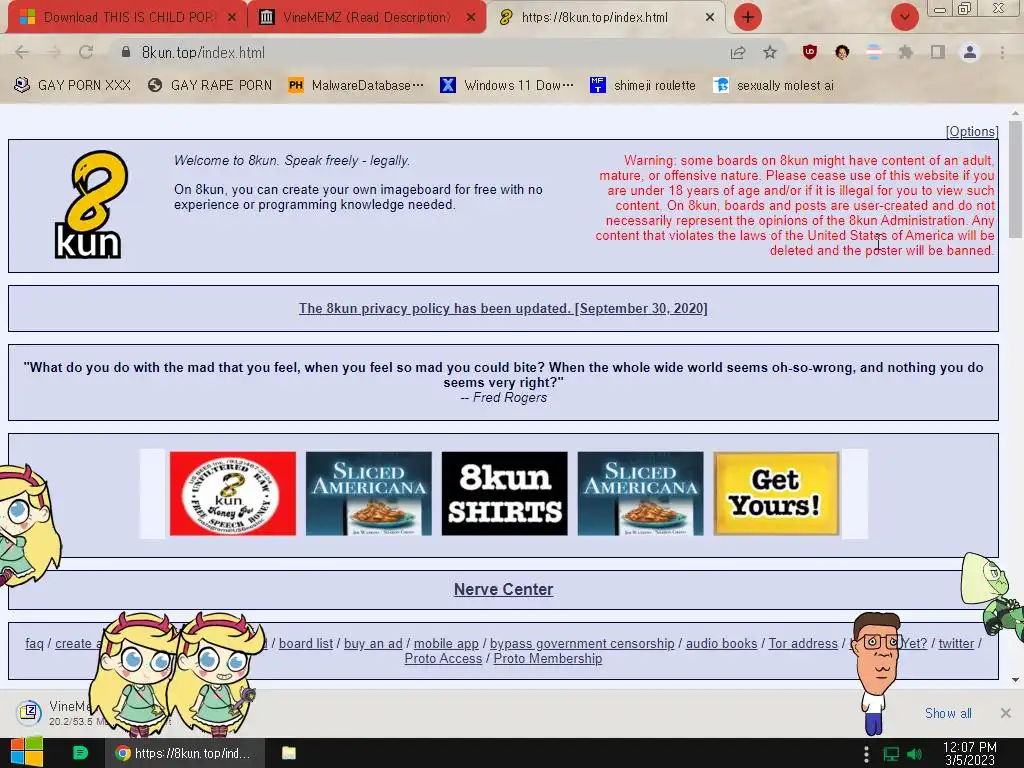Viewport: 1024px width, 768px height.
Task: Open the Proto Access link
Action: click(443, 658)
